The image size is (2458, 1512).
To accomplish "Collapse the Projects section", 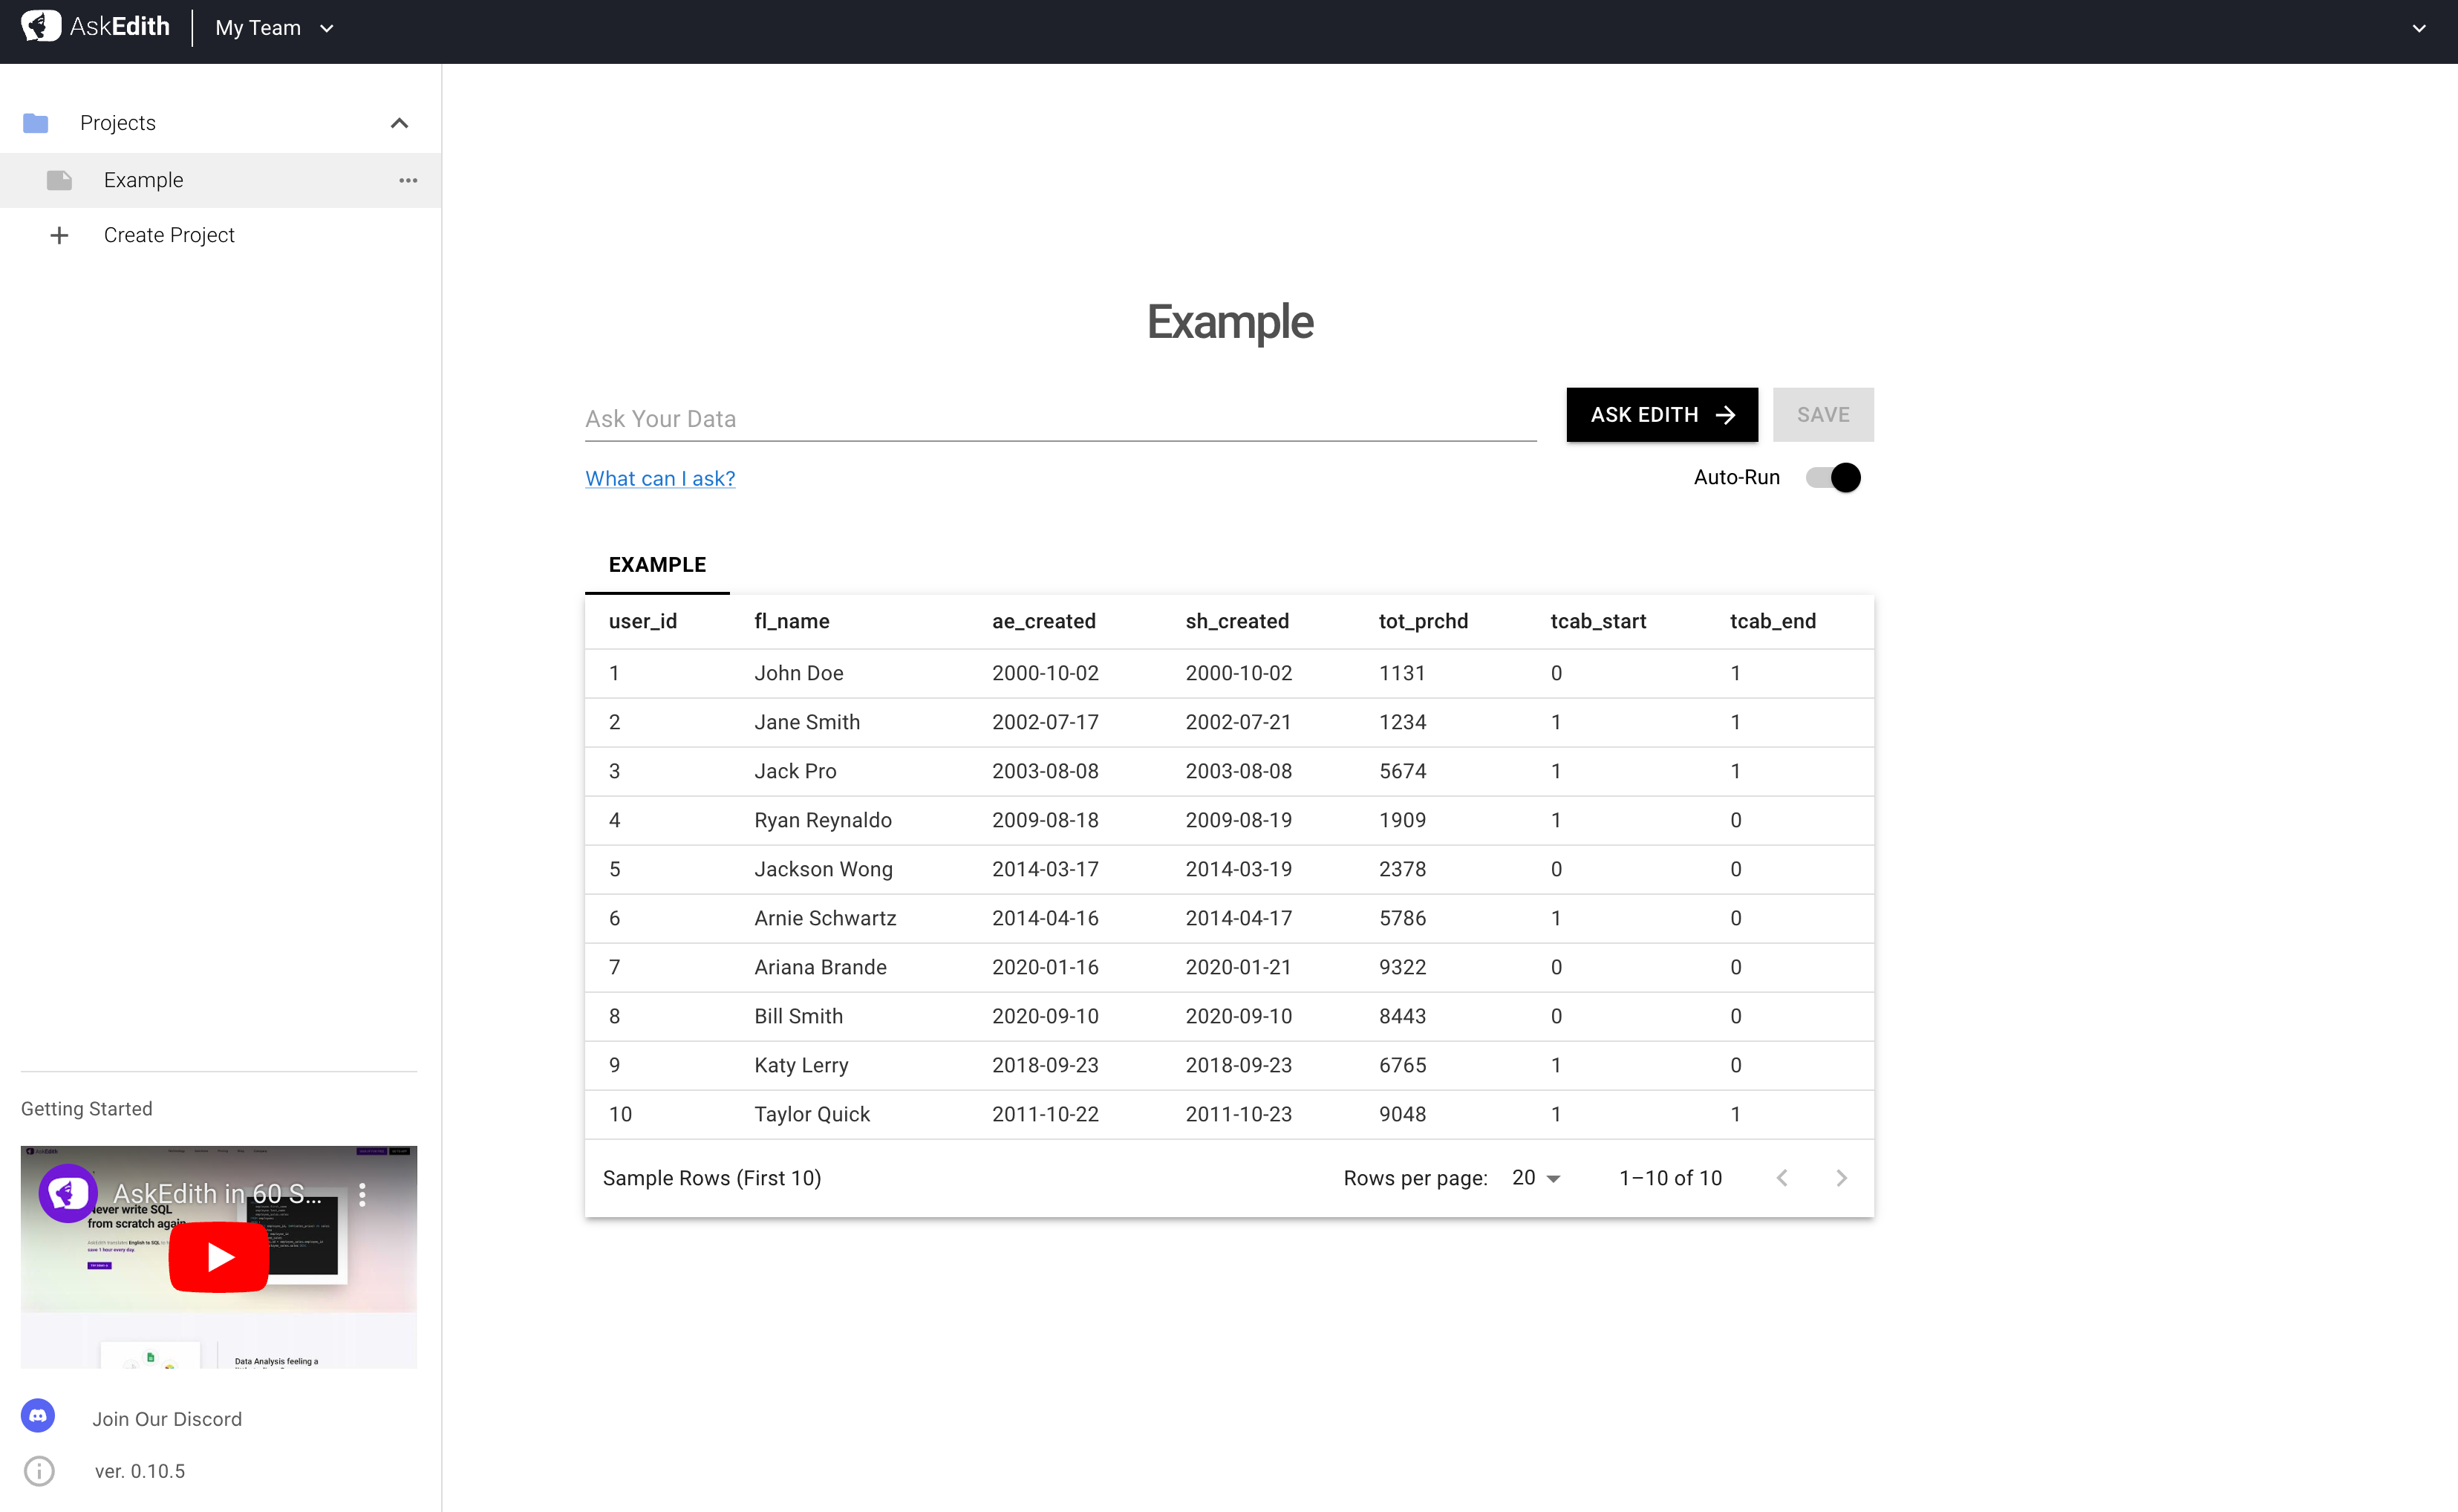I will (399, 122).
